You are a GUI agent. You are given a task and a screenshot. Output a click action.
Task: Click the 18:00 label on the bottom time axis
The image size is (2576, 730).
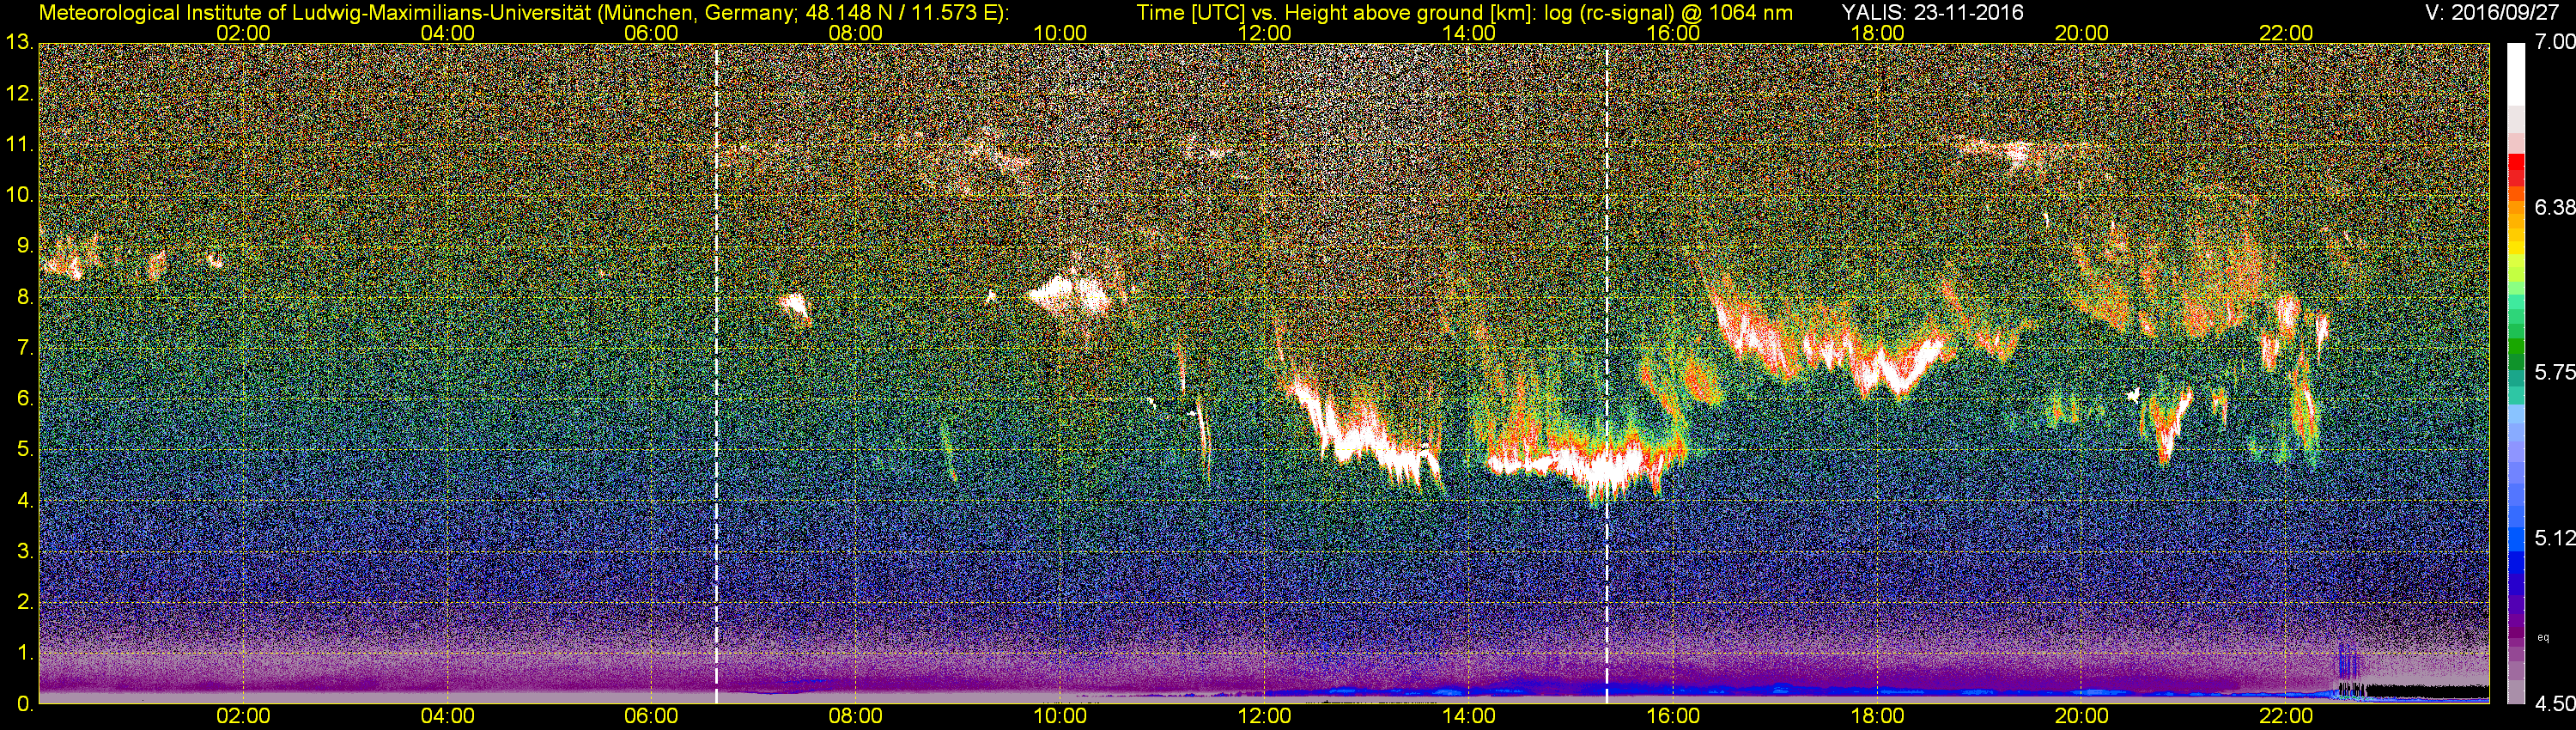1877,716
